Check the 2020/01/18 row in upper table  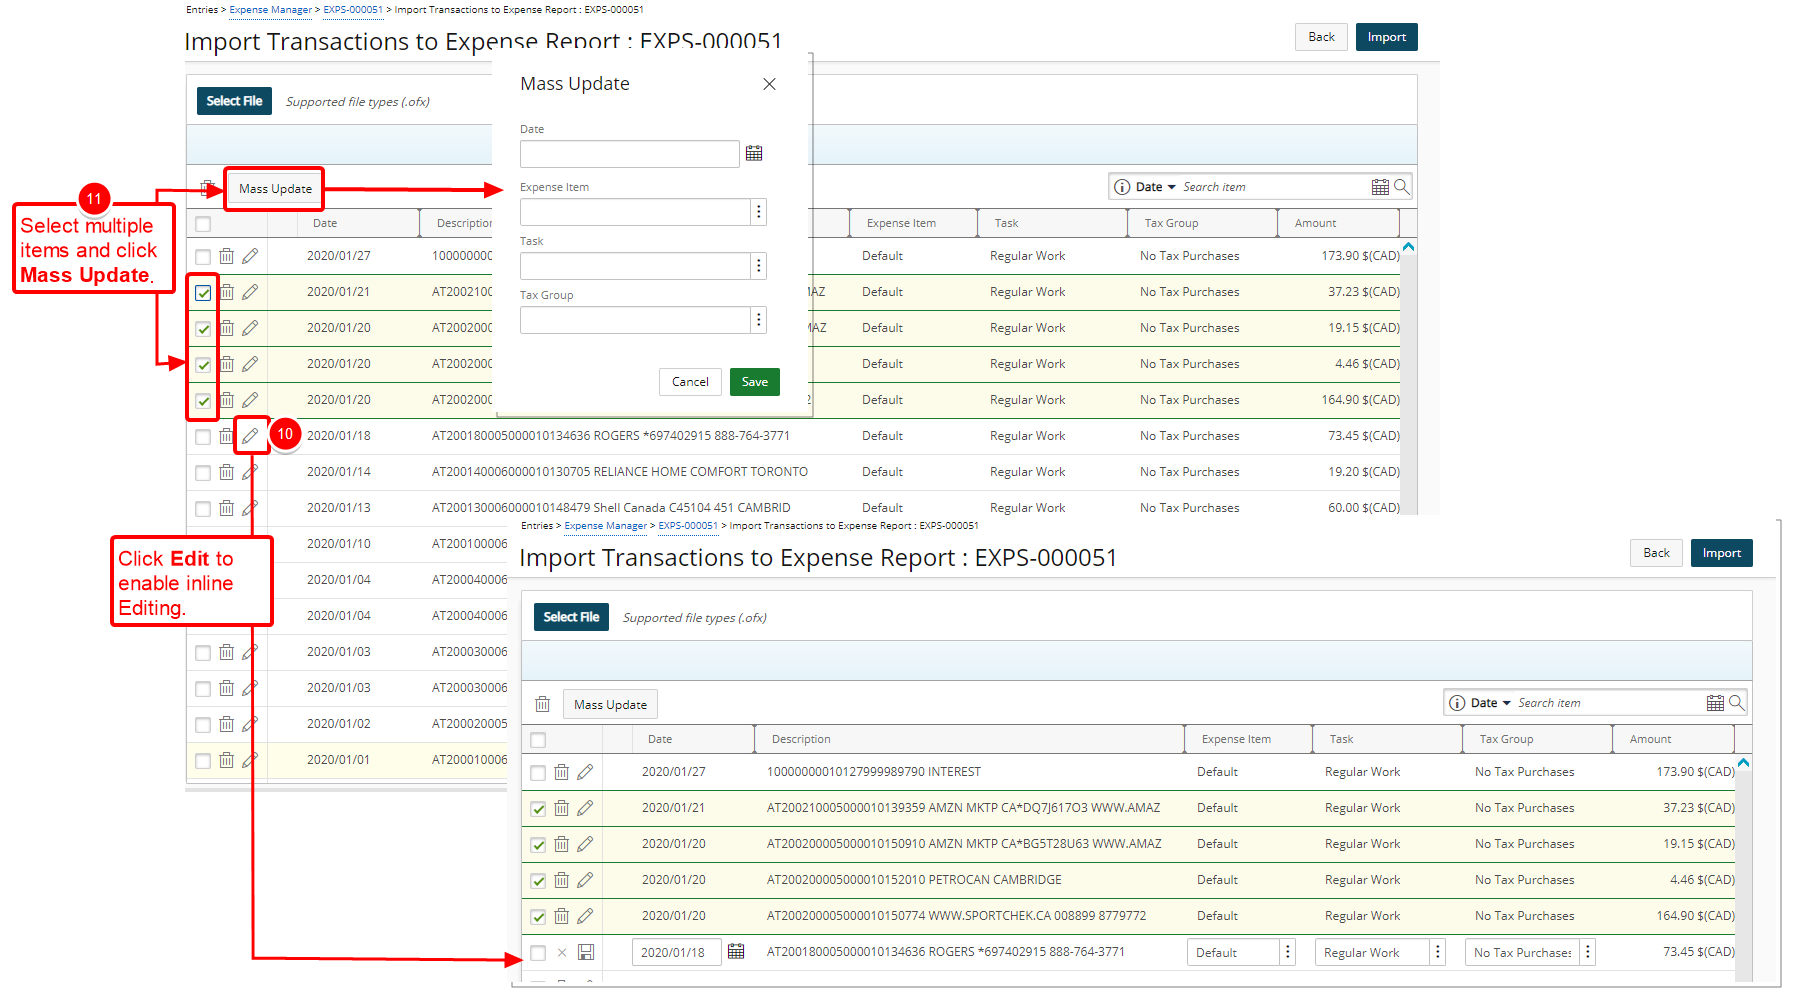pyautogui.click(x=203, y=437)
